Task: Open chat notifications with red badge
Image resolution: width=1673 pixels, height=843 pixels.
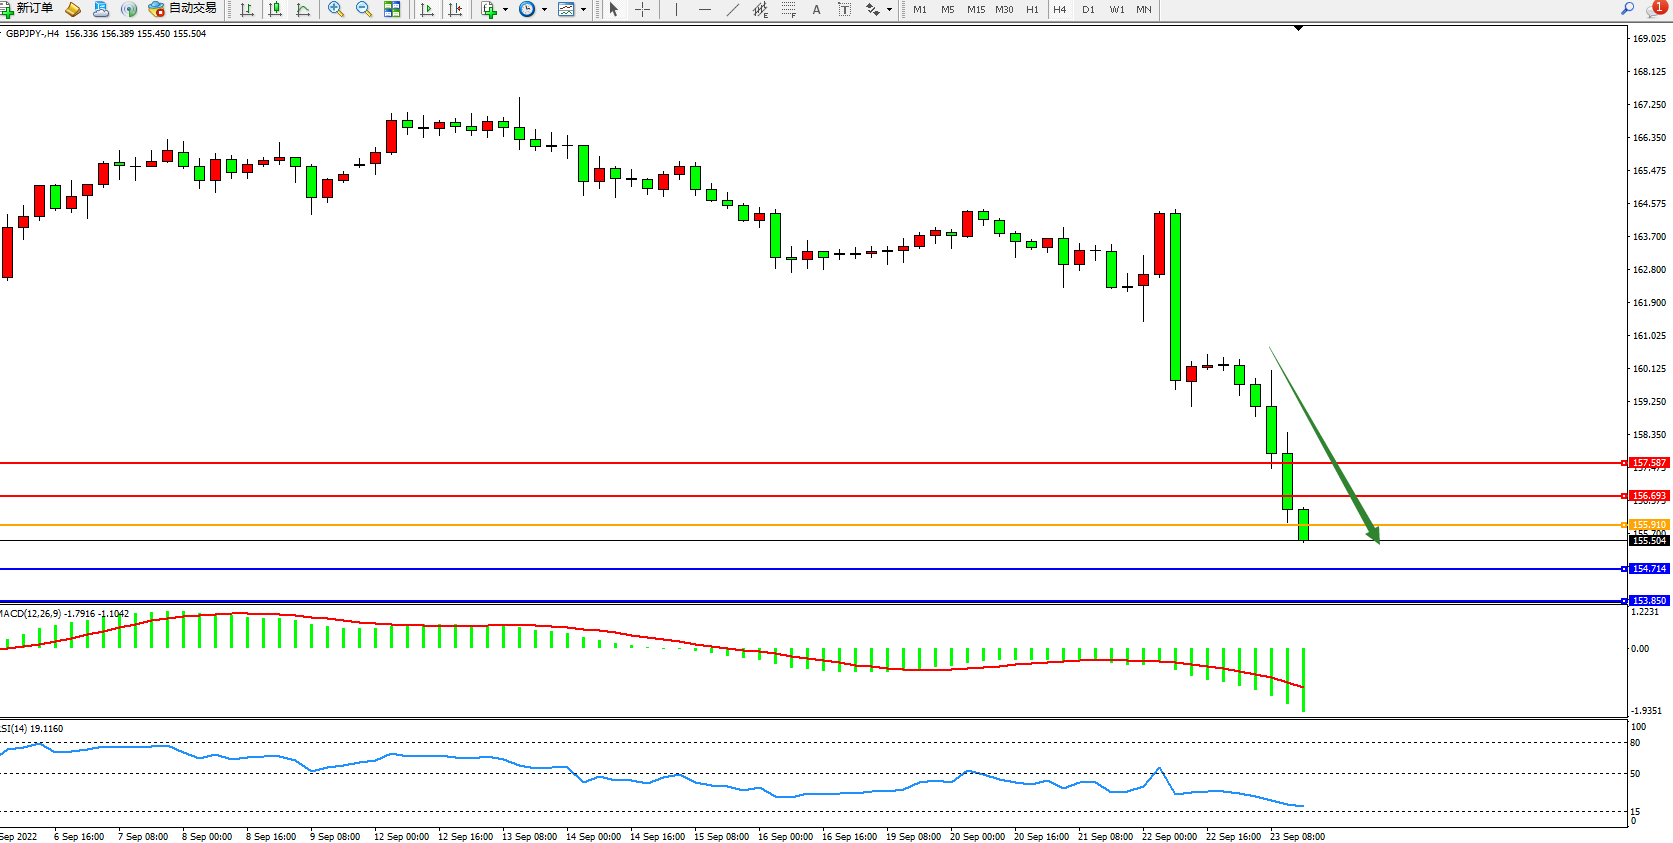Action: (x=1655, y=9)
